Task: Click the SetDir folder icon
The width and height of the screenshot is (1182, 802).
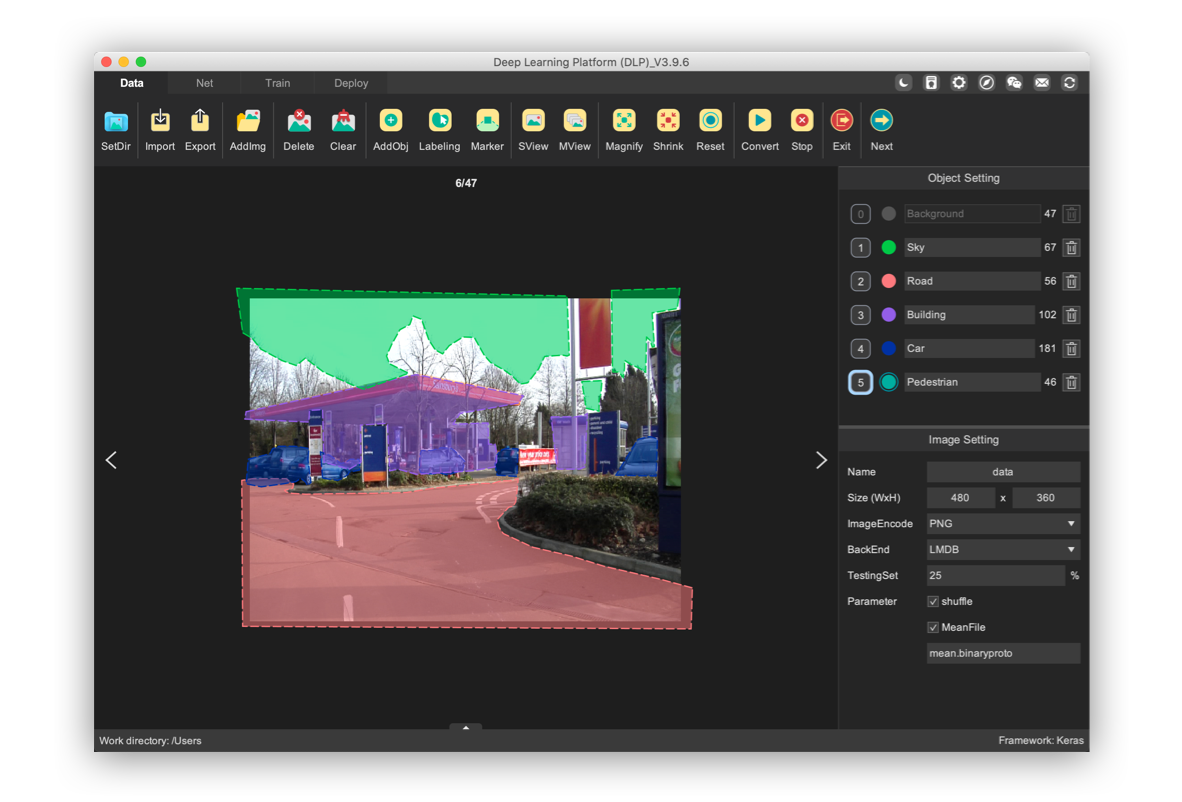Action: [x=116, y=122]
